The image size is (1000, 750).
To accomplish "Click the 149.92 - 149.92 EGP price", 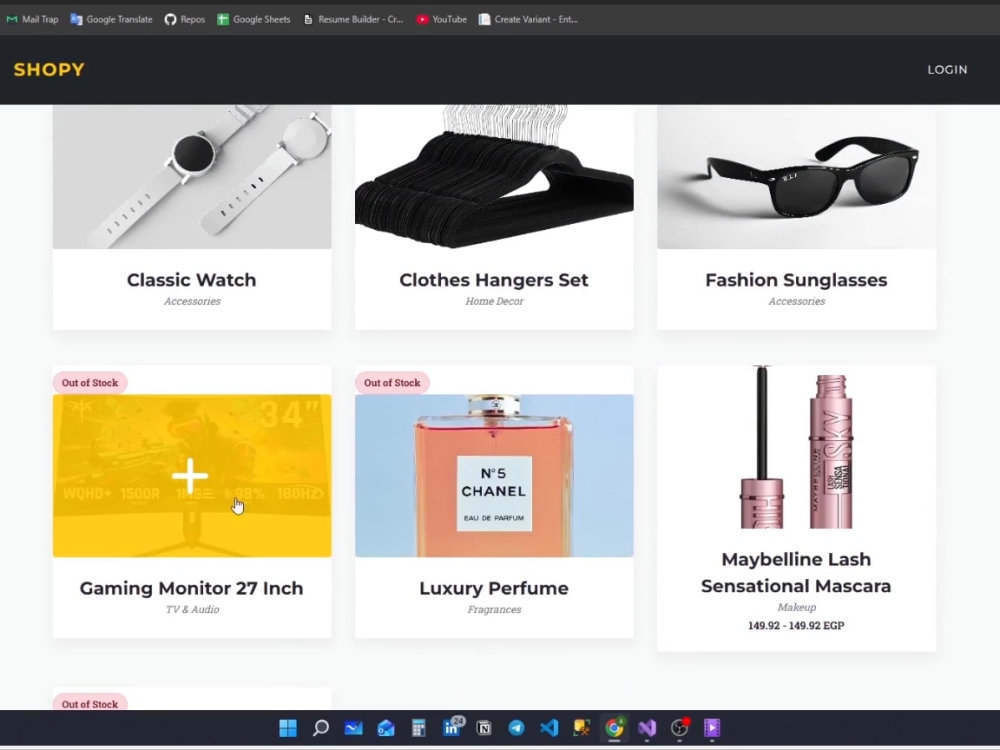I will (x=797, y=626).
